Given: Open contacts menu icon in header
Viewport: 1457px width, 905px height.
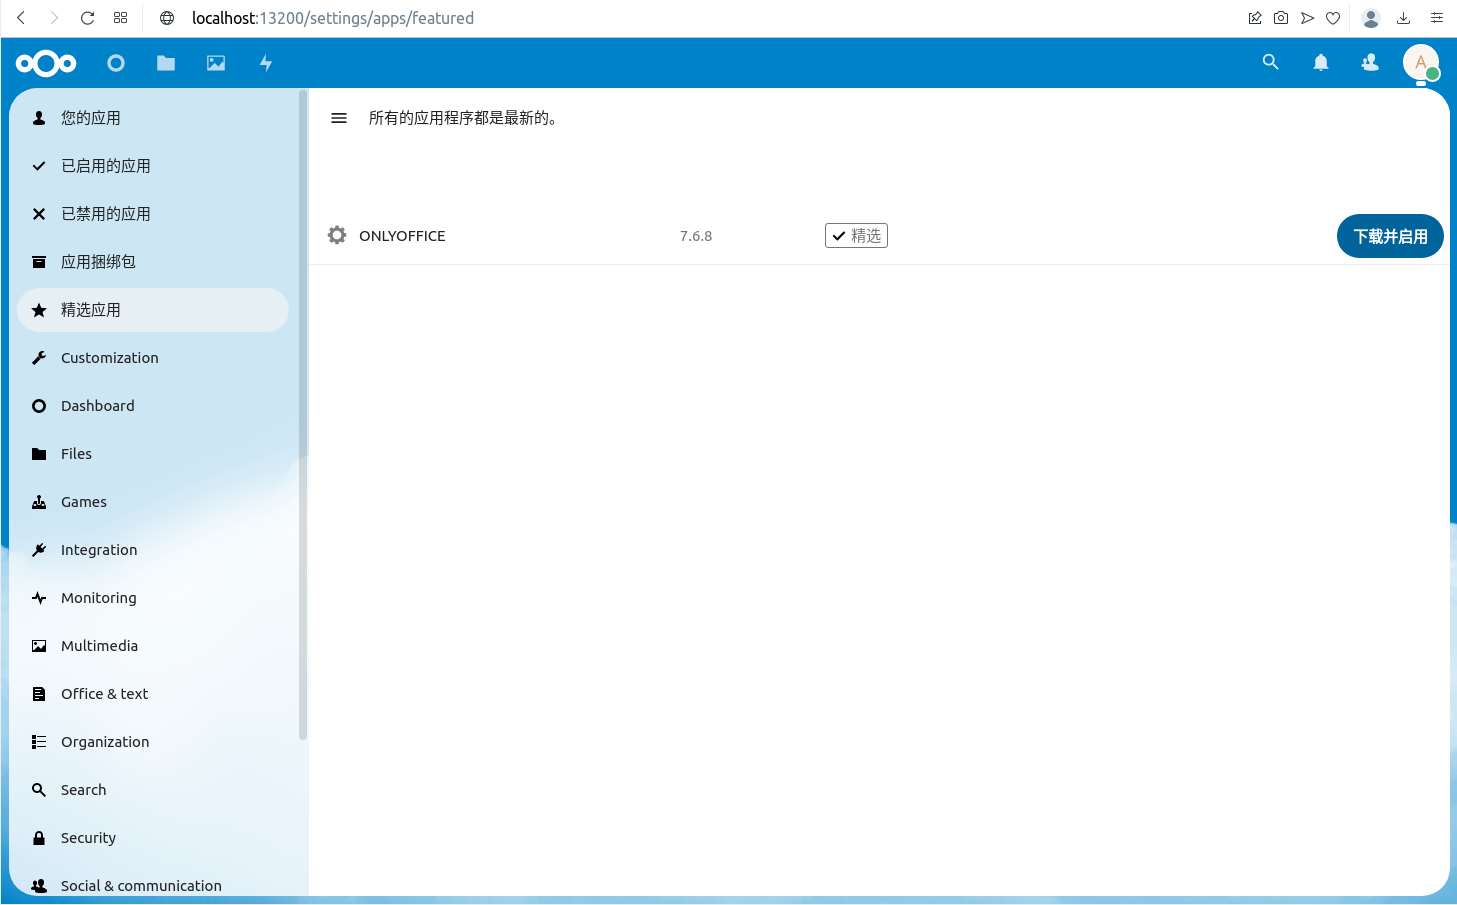Looking at the screenshot, I should tap(1370, 62).
